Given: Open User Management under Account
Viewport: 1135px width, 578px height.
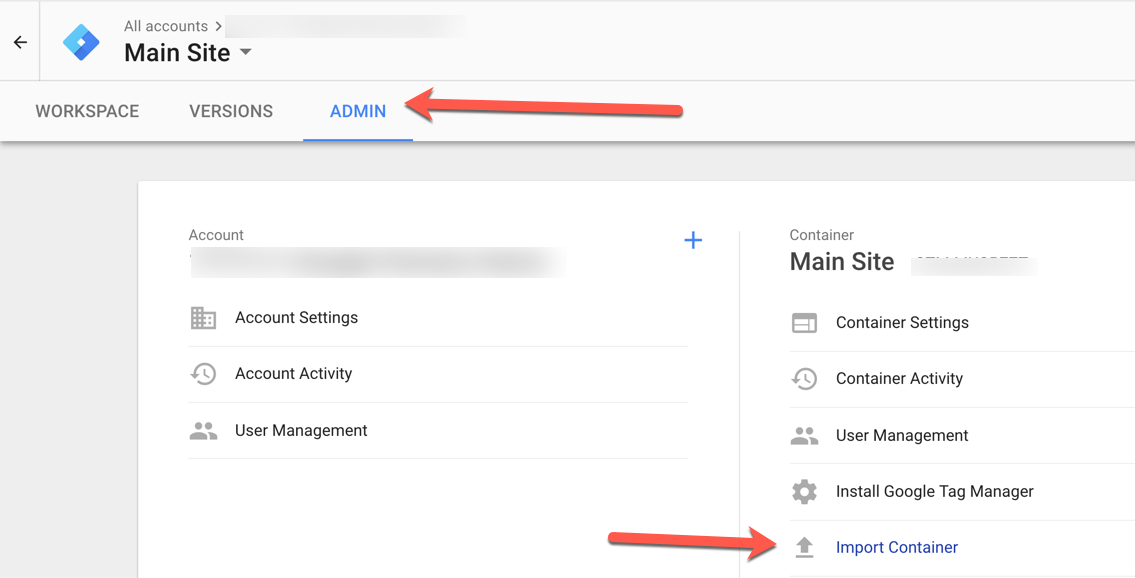Looking at the screenshot, I should click(x=301, y=430).
